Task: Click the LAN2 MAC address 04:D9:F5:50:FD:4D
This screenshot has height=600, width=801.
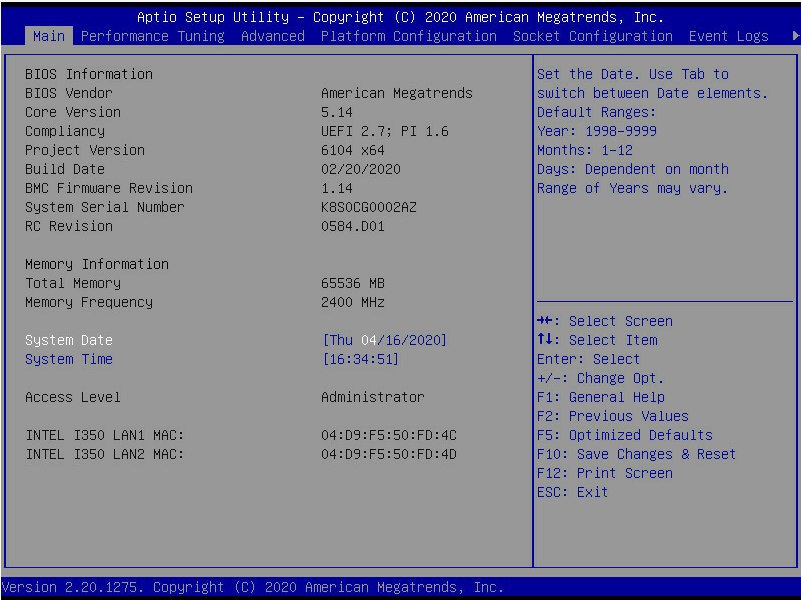Action: point(389,454)
